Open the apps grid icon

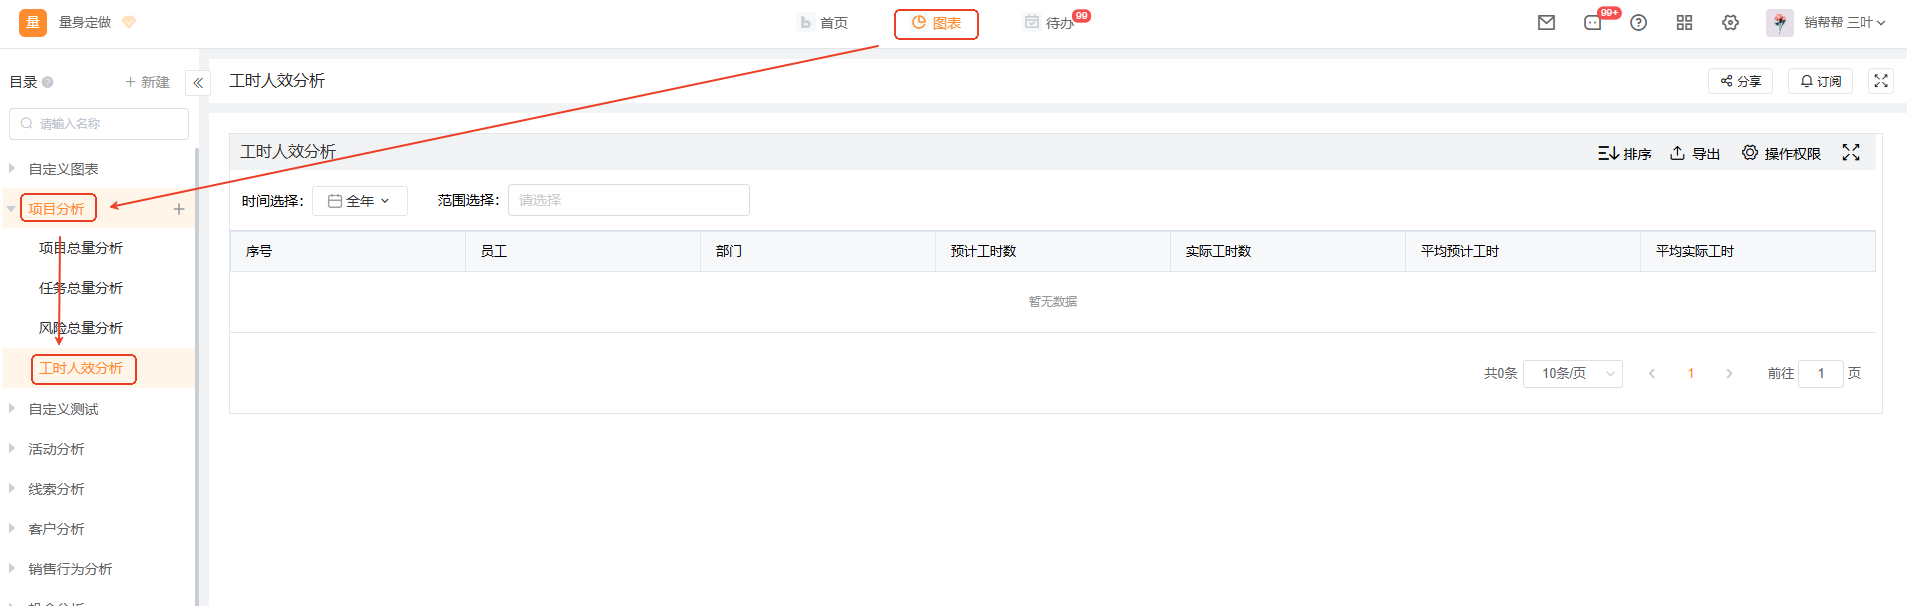click(1684, 22)
